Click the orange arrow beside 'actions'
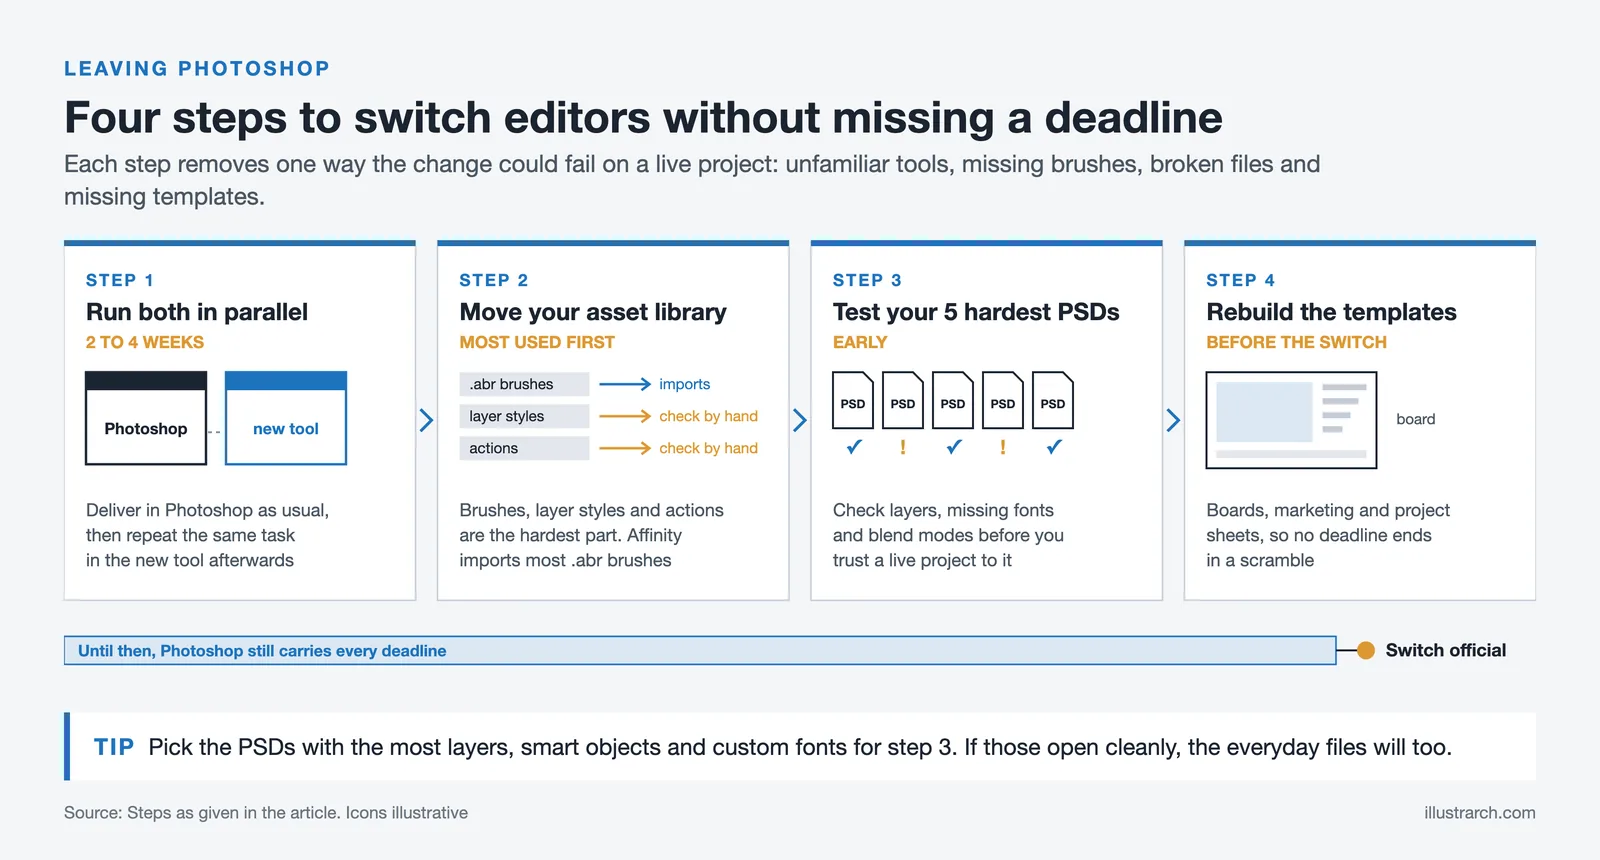 coord(625,448)
